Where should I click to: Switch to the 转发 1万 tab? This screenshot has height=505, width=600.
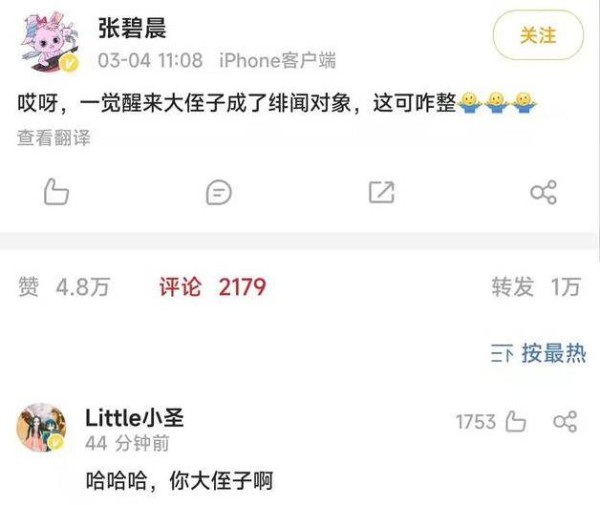[x=536, y=287]
